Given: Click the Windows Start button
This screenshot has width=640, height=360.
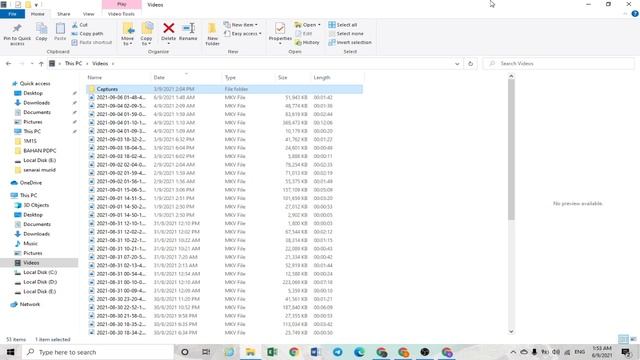Looking at the screenshot, I should pyautogui.click(x=11, y=352).
